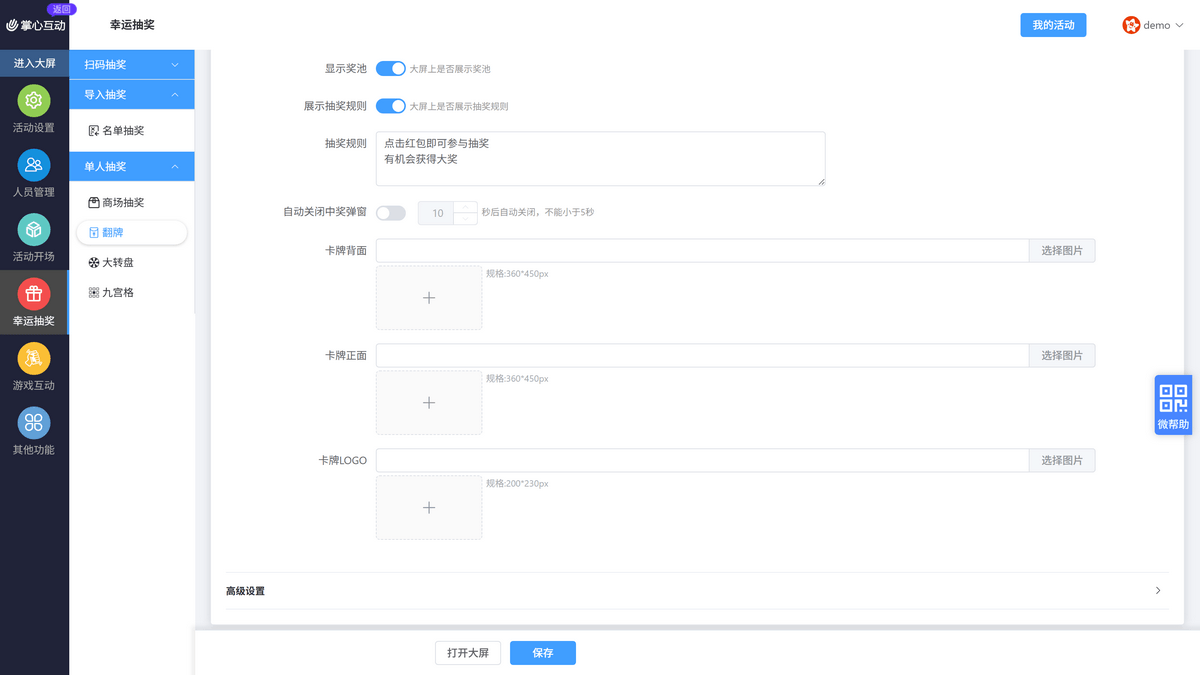Click the 幸运抽奖 page title
1200x675 pixels.
132,25
